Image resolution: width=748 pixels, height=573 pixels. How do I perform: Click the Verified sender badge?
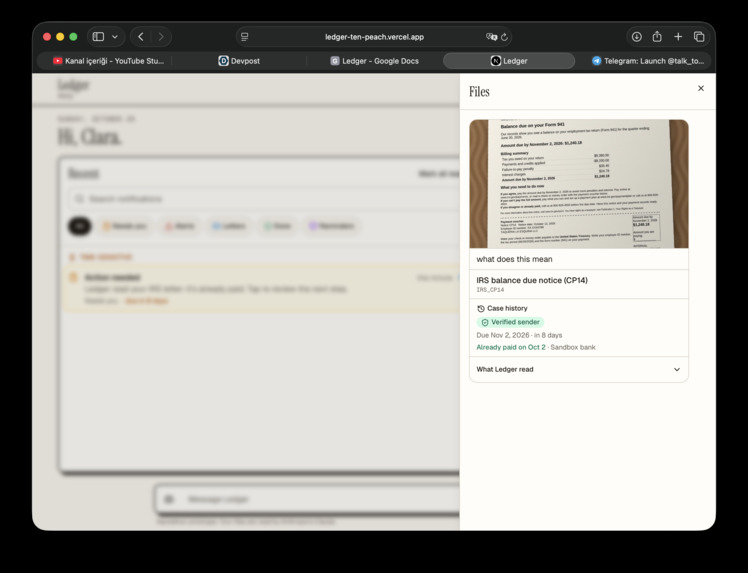pyautogui.click(x=510, y=322)
